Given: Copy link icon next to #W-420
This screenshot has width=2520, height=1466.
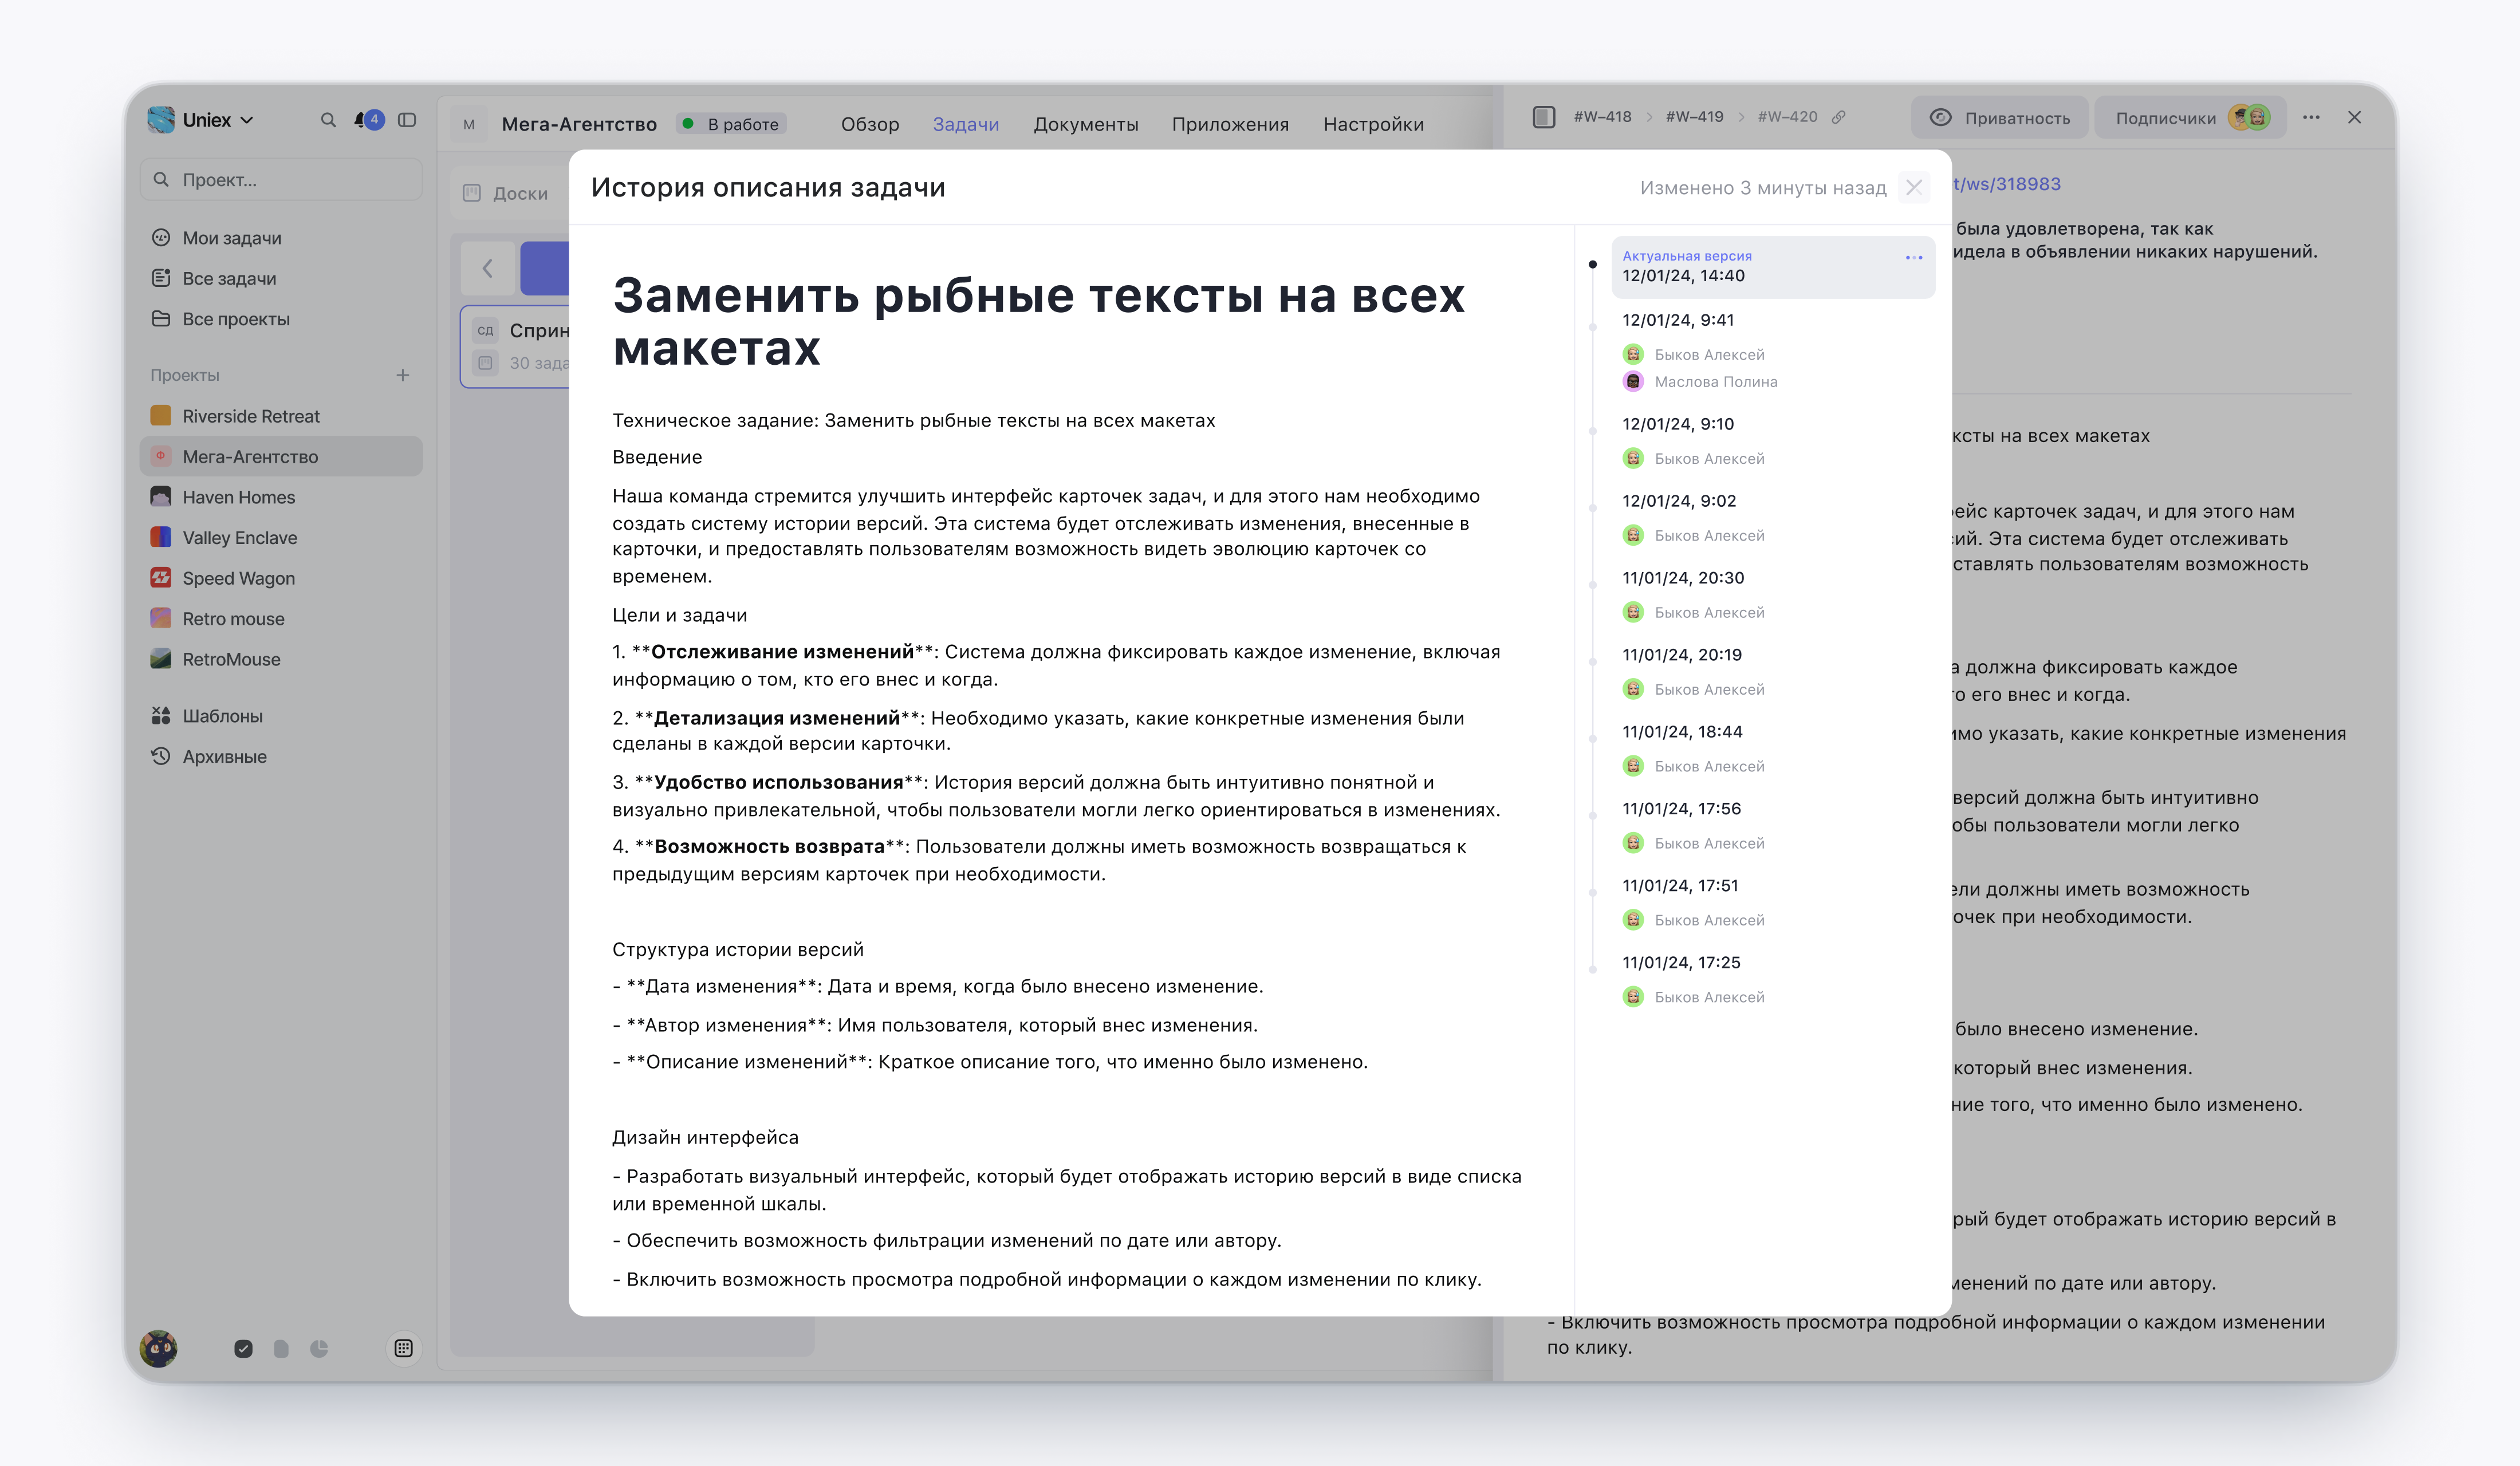Looking at the screenshot, I should coord(1838,117).
